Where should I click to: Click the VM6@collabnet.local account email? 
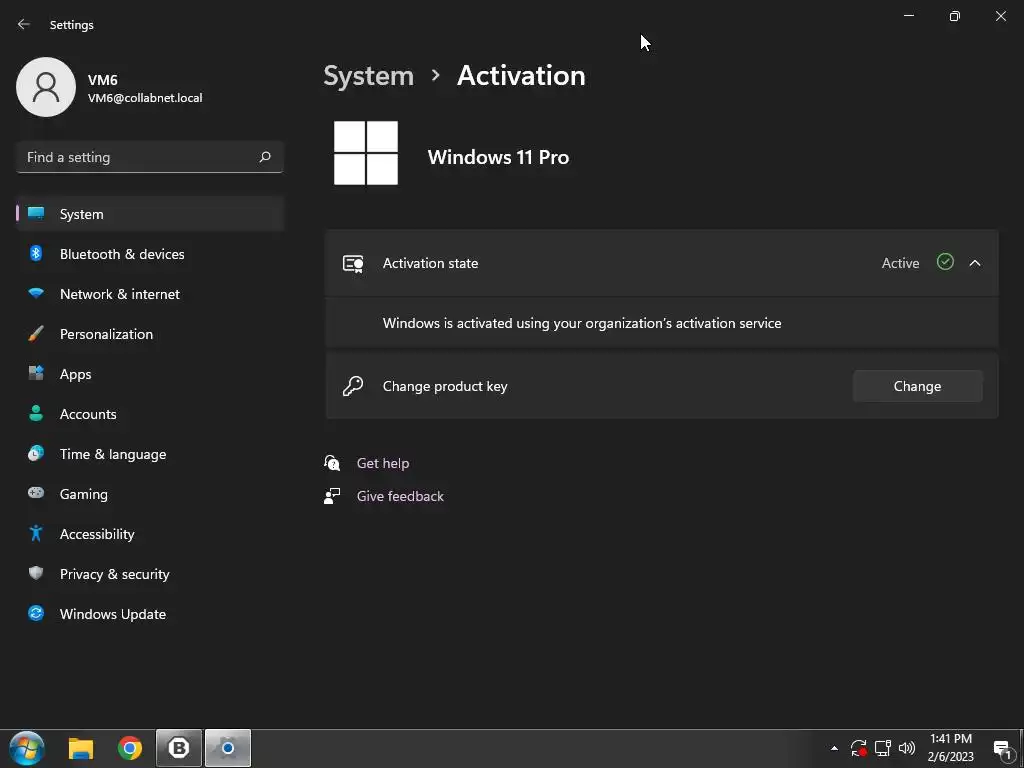(x=145, y=98)
